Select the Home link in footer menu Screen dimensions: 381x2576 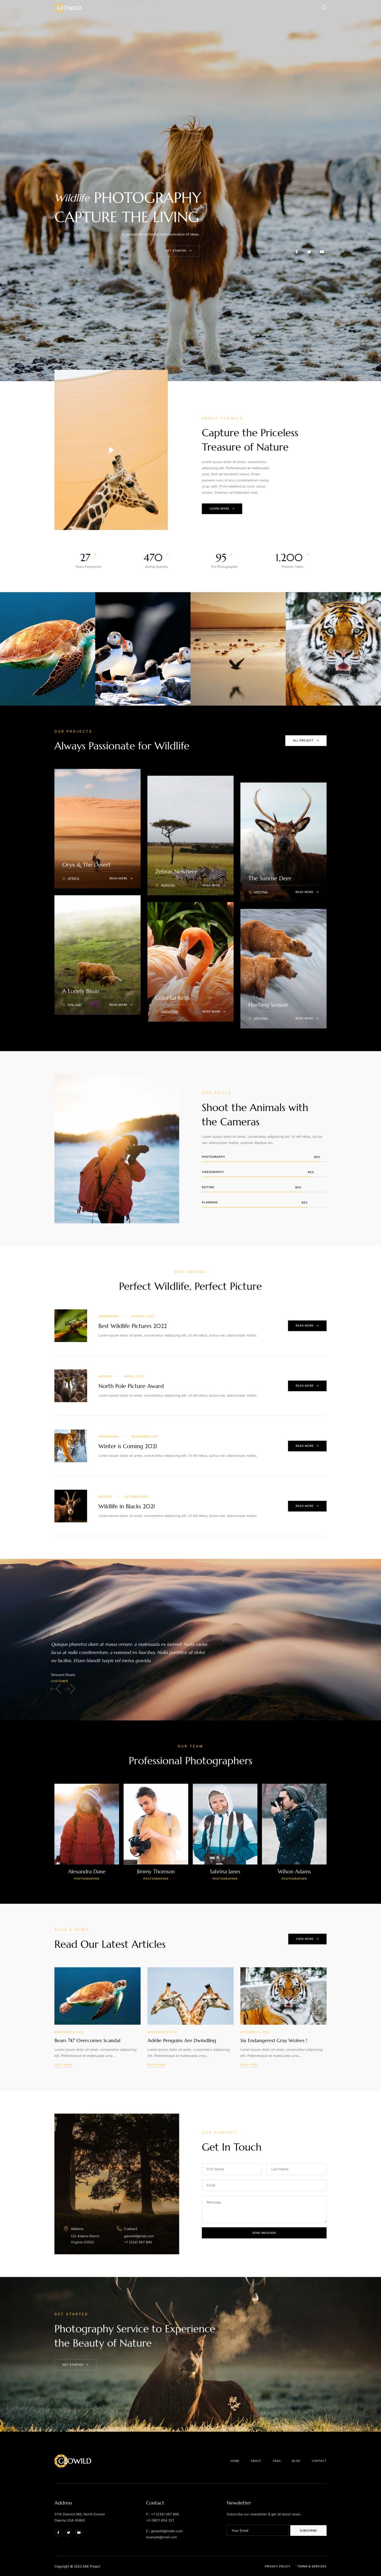235,2461
